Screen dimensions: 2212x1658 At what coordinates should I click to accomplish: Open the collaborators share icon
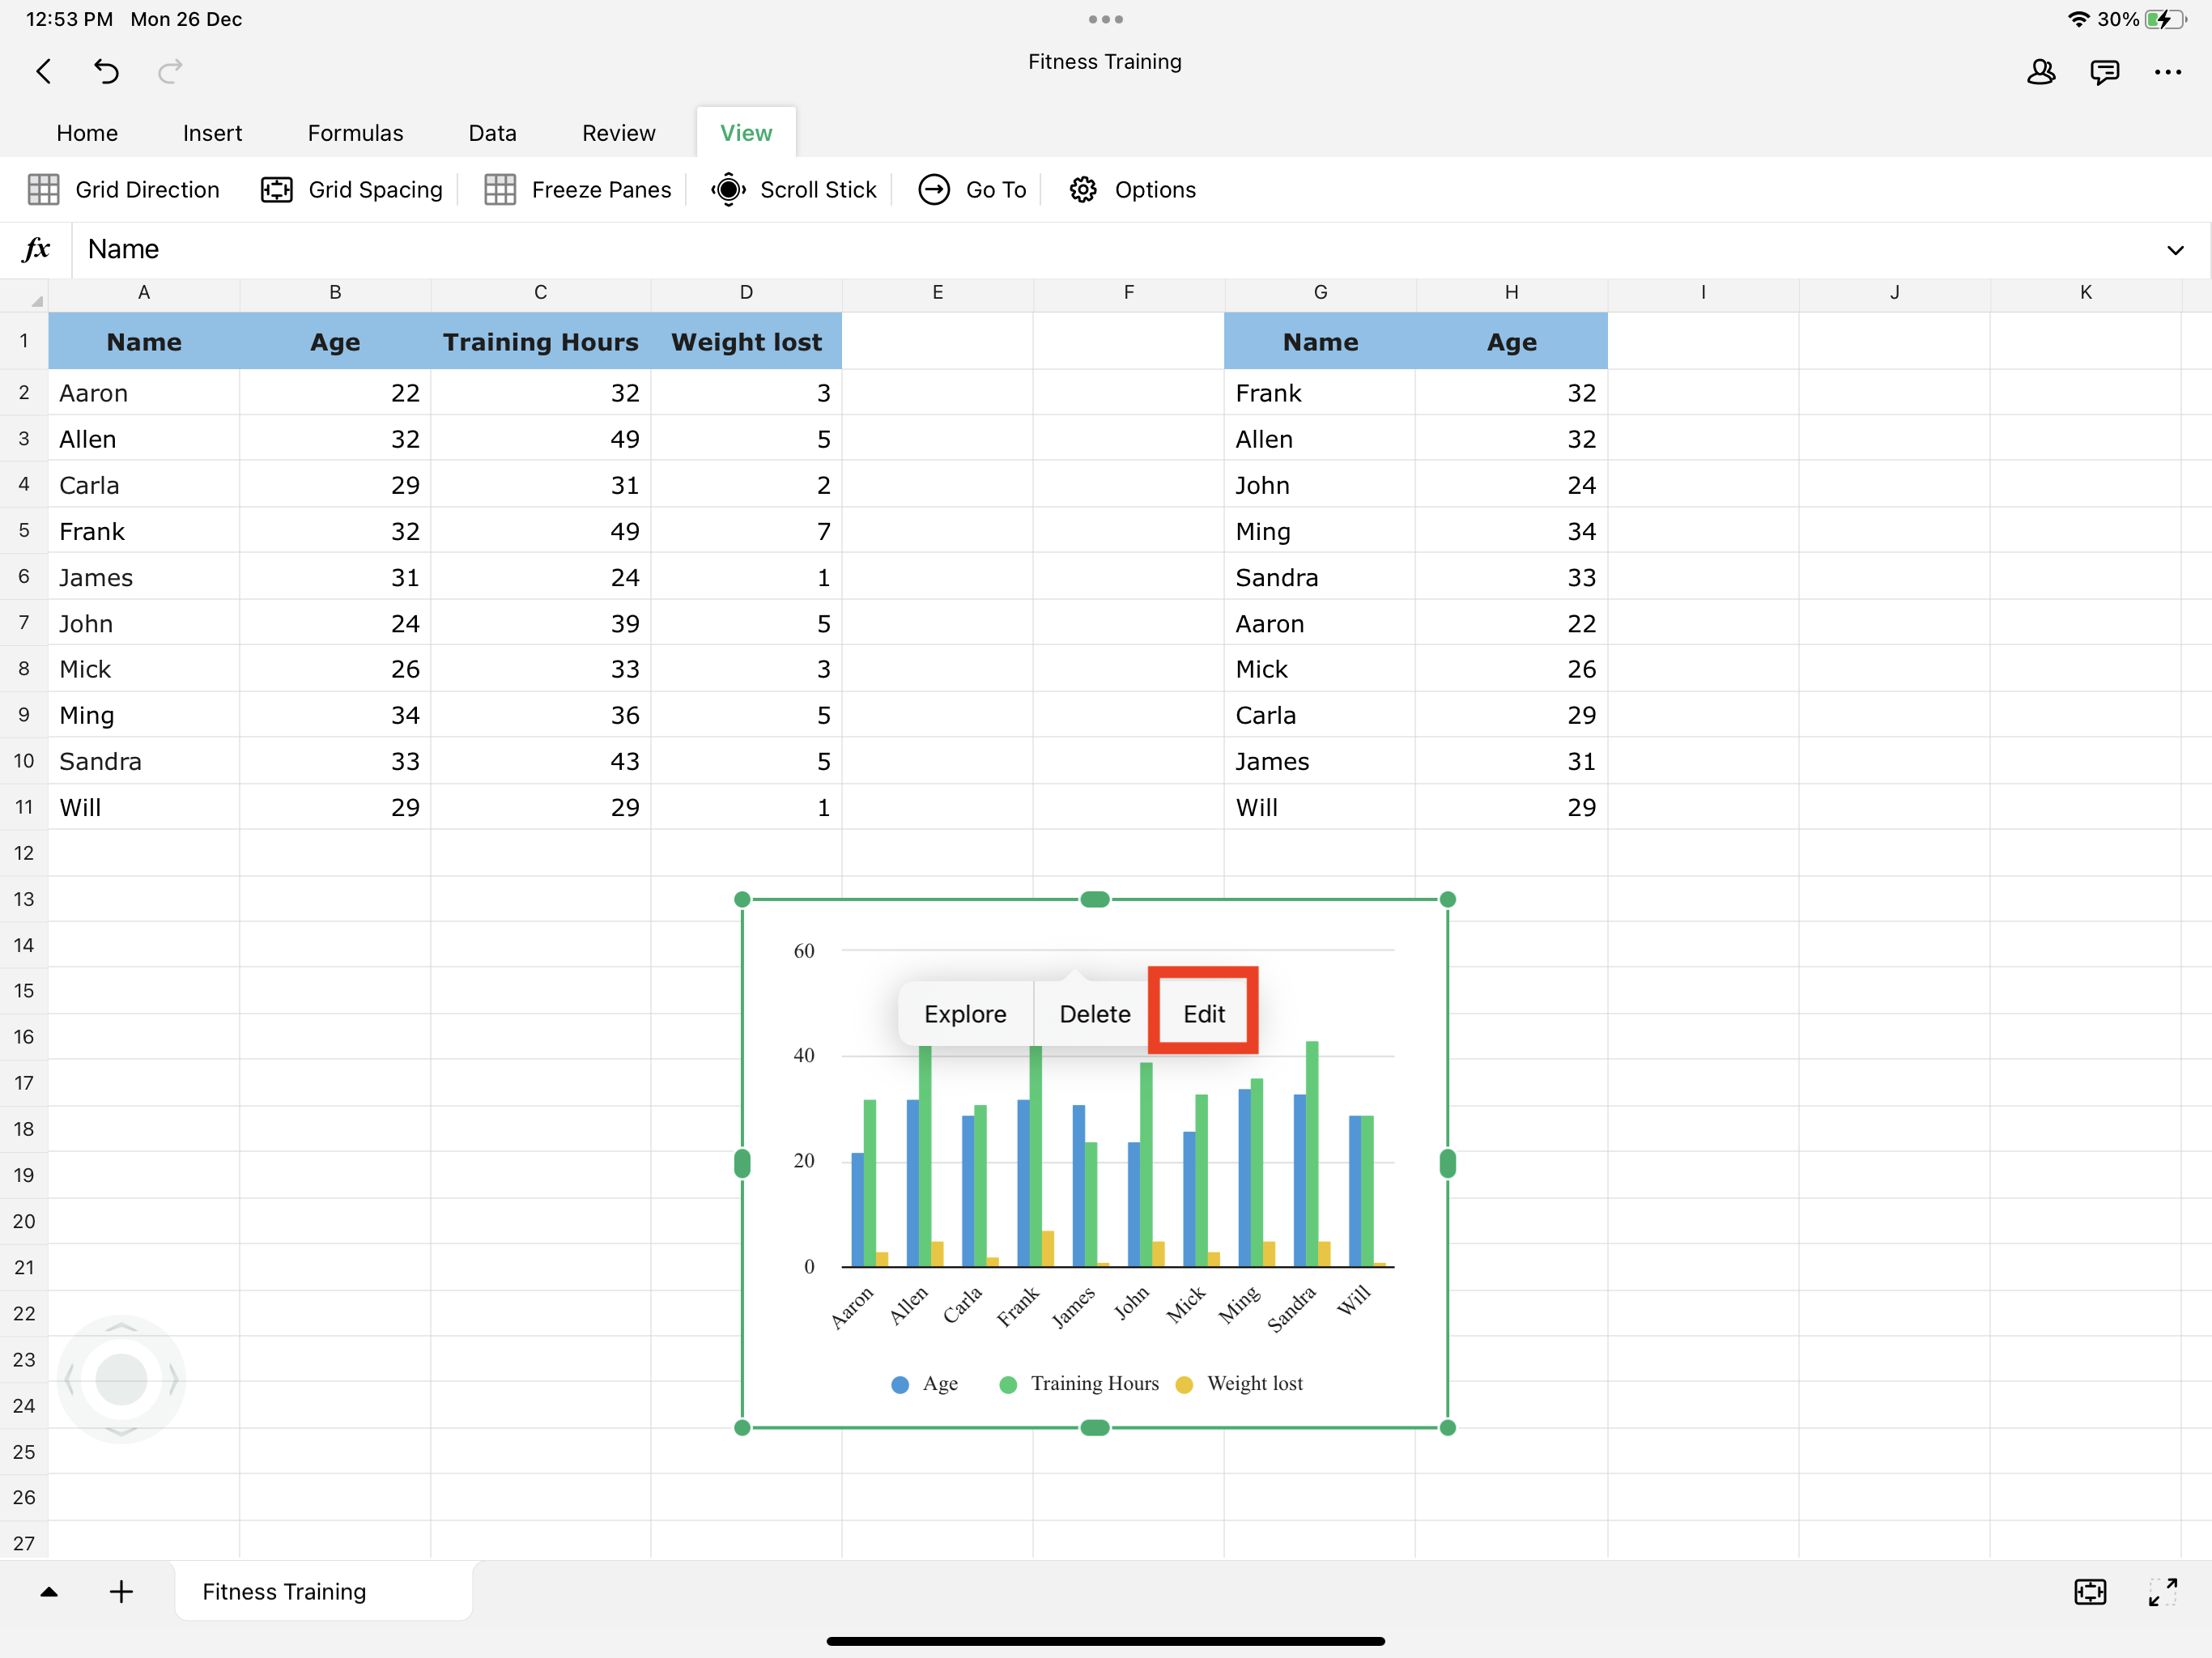2041,72
